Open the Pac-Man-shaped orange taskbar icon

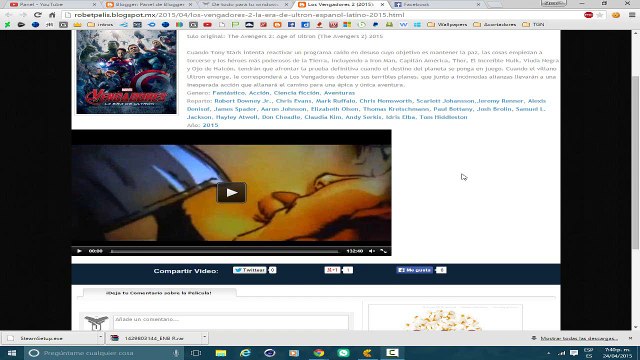click(368, 353)
